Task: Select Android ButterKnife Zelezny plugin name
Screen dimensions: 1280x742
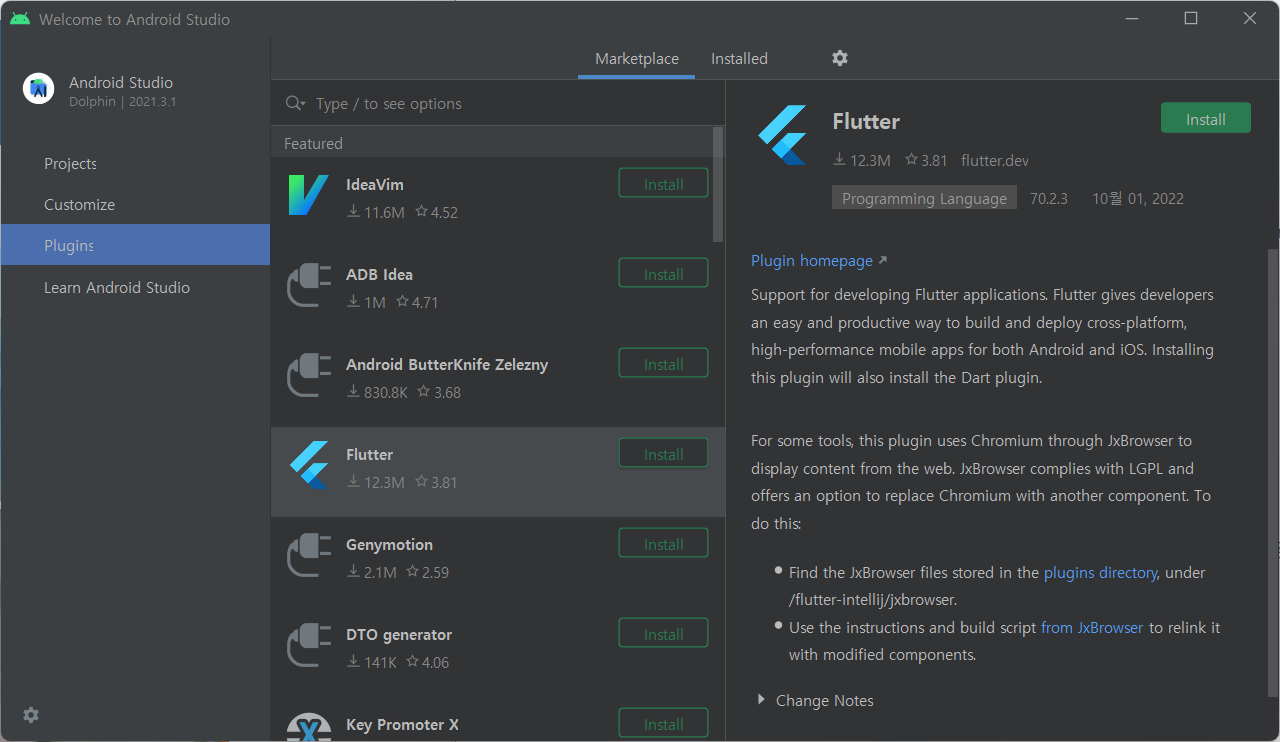Action: pos(447,364)
